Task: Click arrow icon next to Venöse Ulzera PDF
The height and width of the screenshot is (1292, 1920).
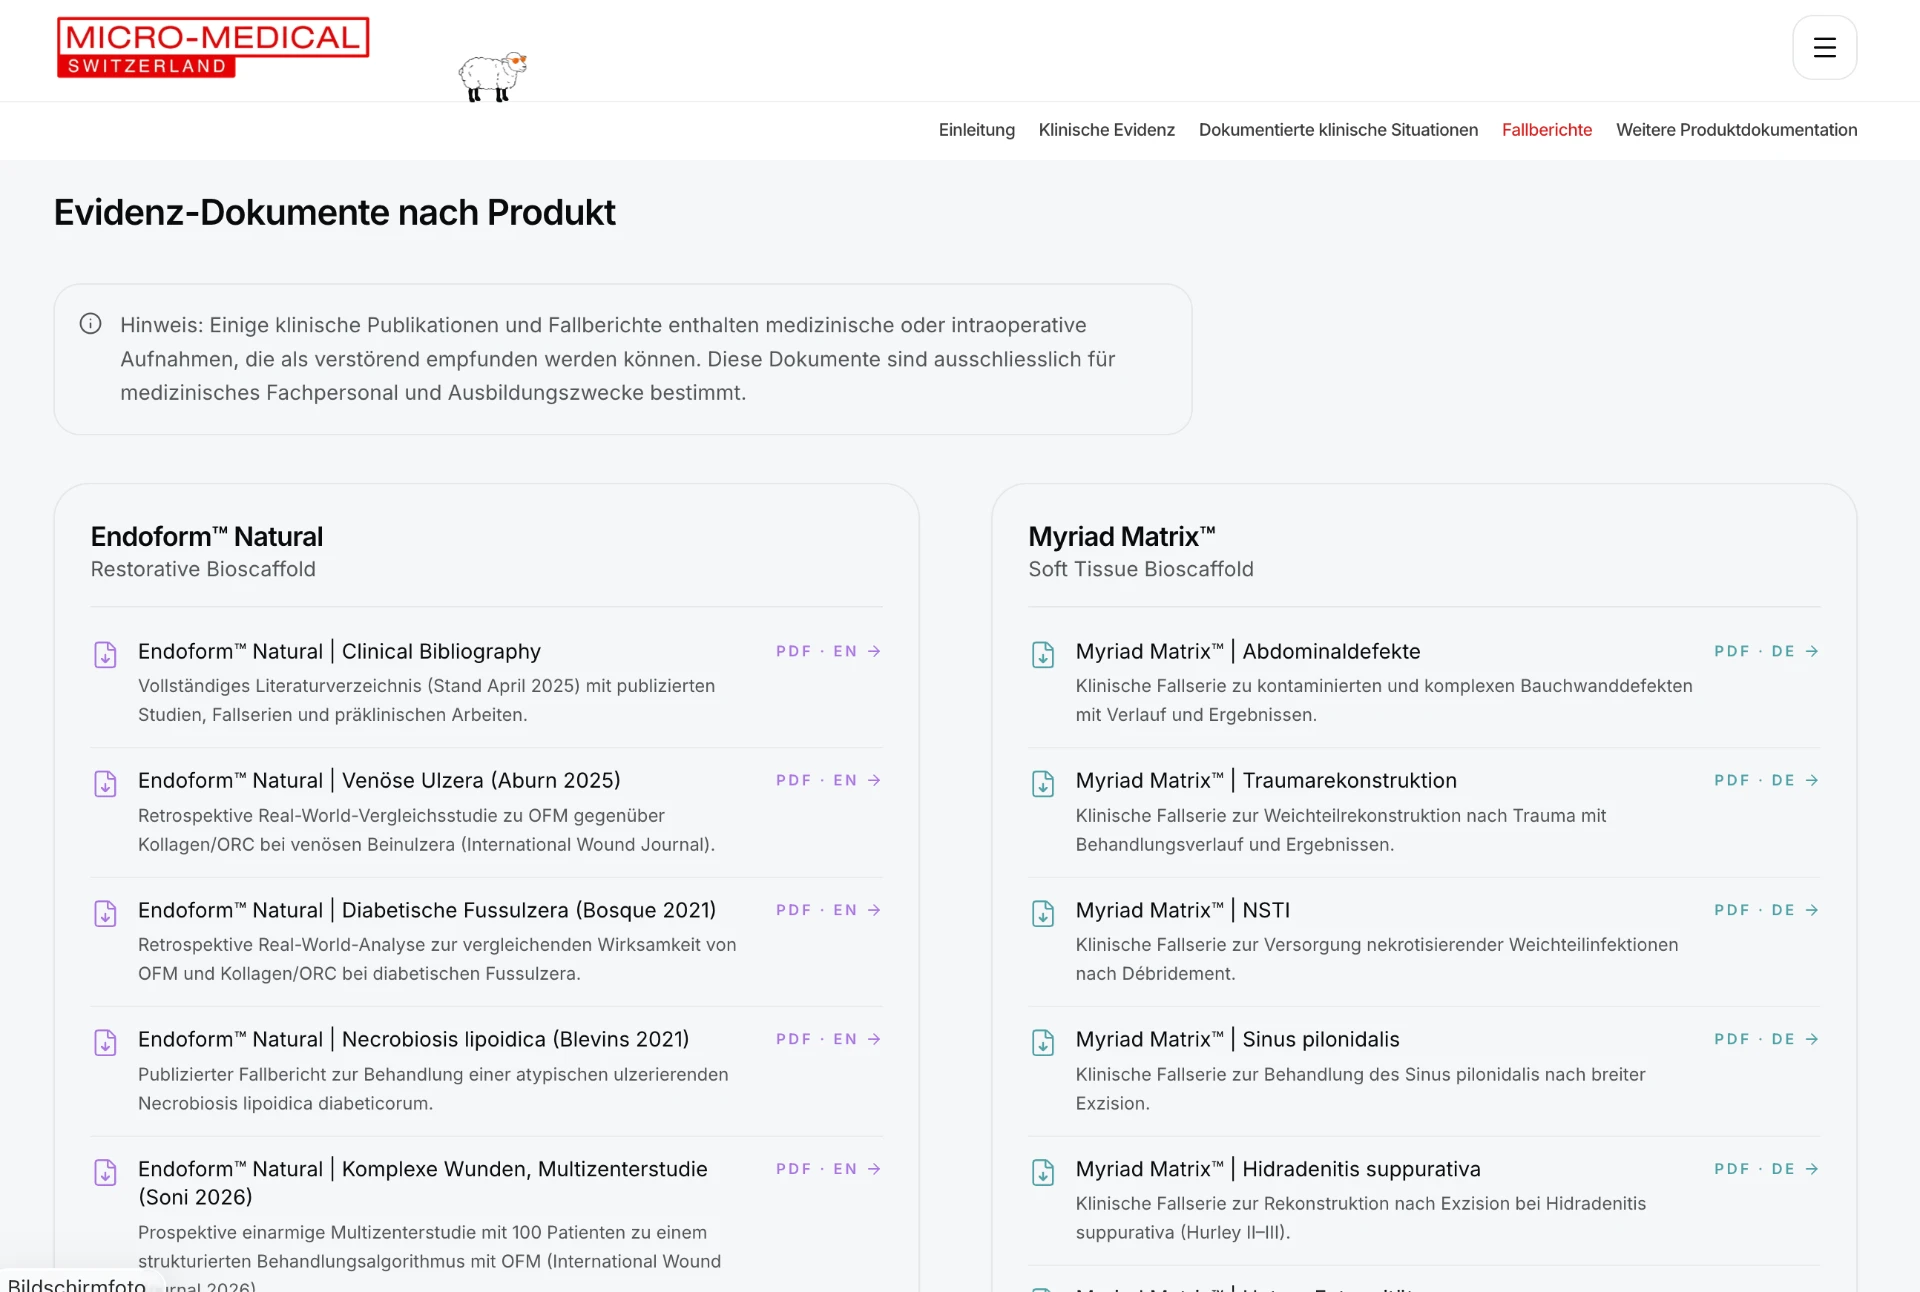Action: coord(874,780)
